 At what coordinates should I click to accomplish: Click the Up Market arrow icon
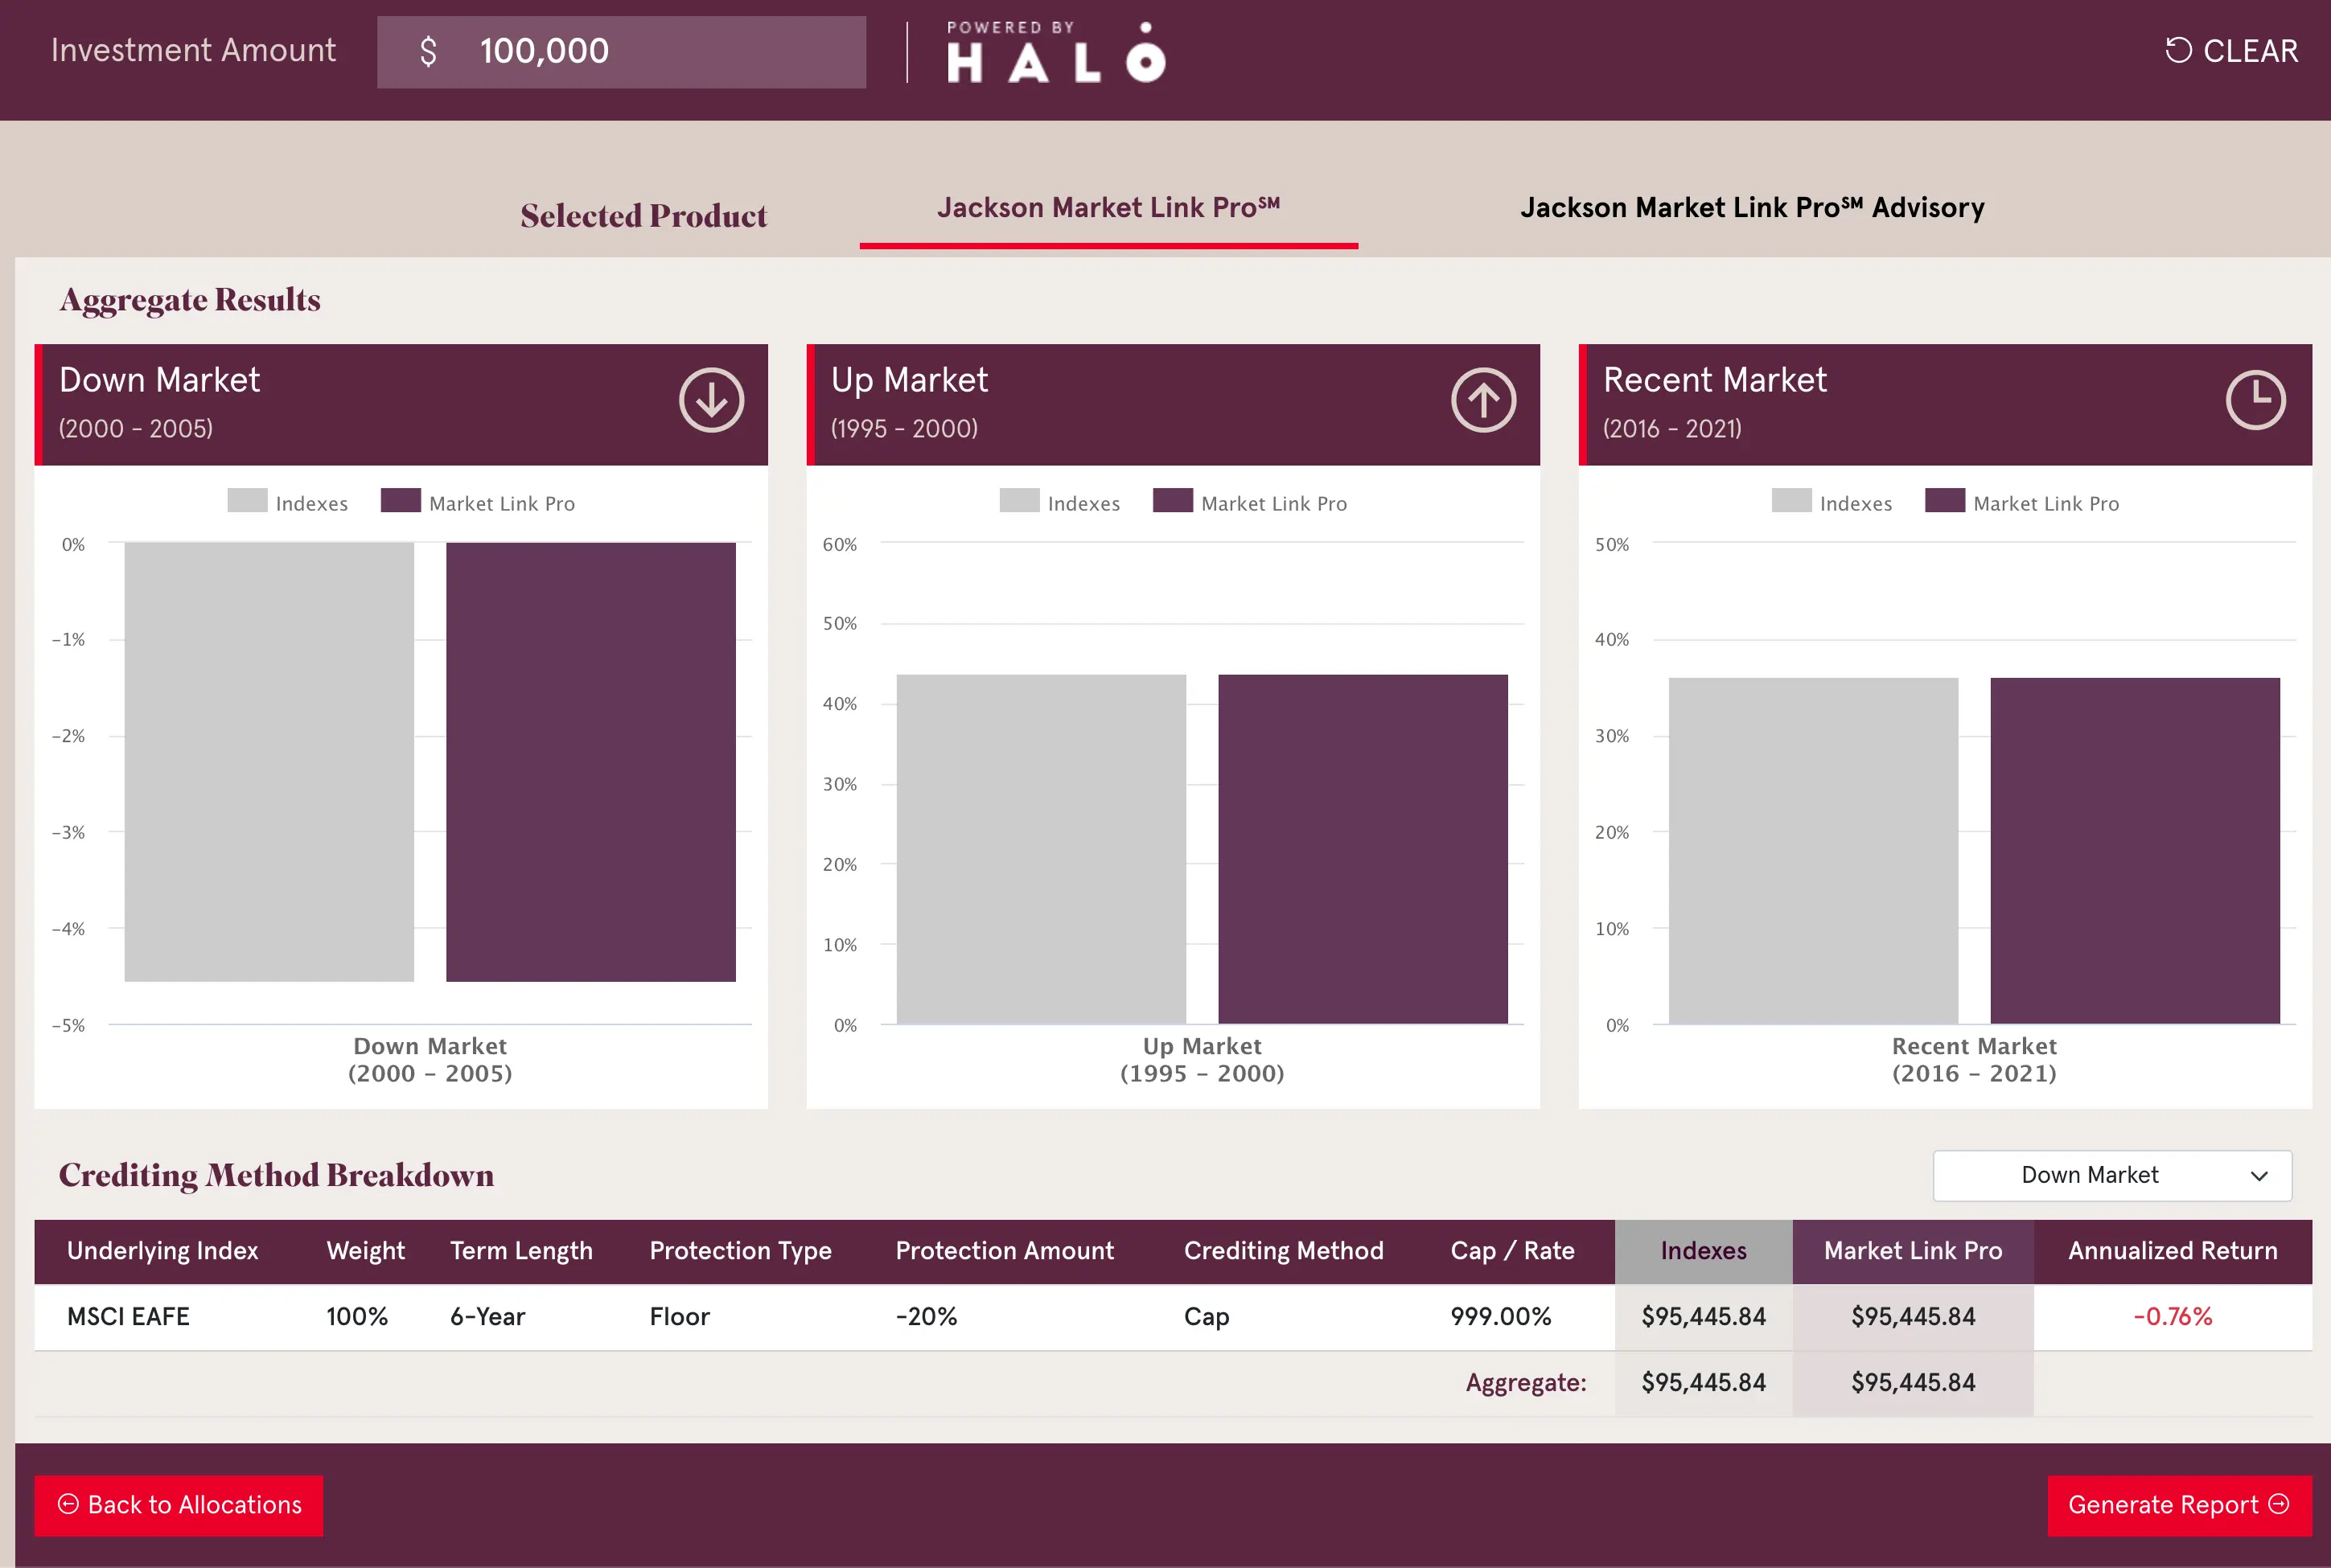pos(1483,401)
